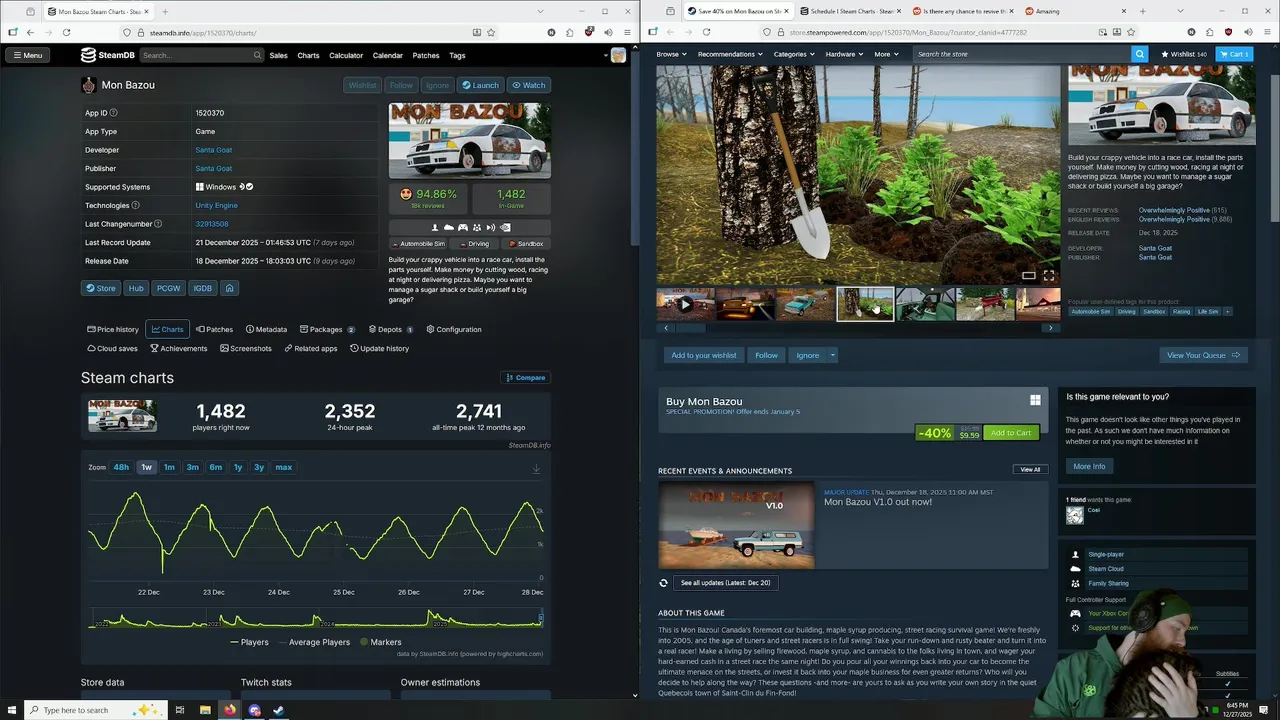Open the Achievements tab

point(178,348)
